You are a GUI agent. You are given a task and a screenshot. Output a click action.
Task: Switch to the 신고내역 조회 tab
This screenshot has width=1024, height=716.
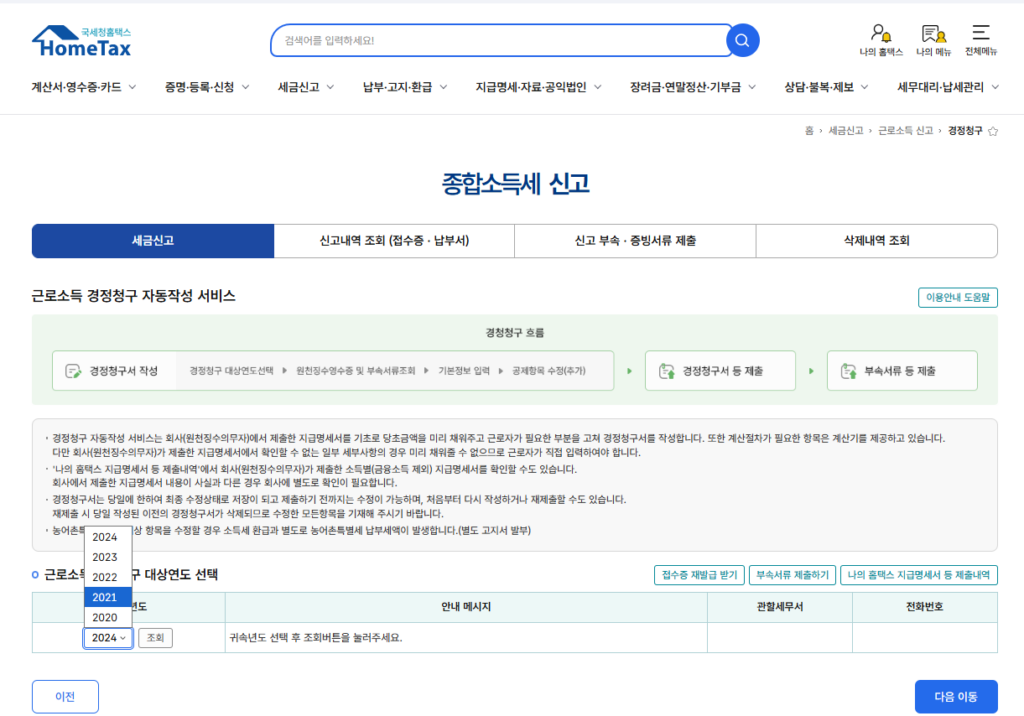(394, 241)
